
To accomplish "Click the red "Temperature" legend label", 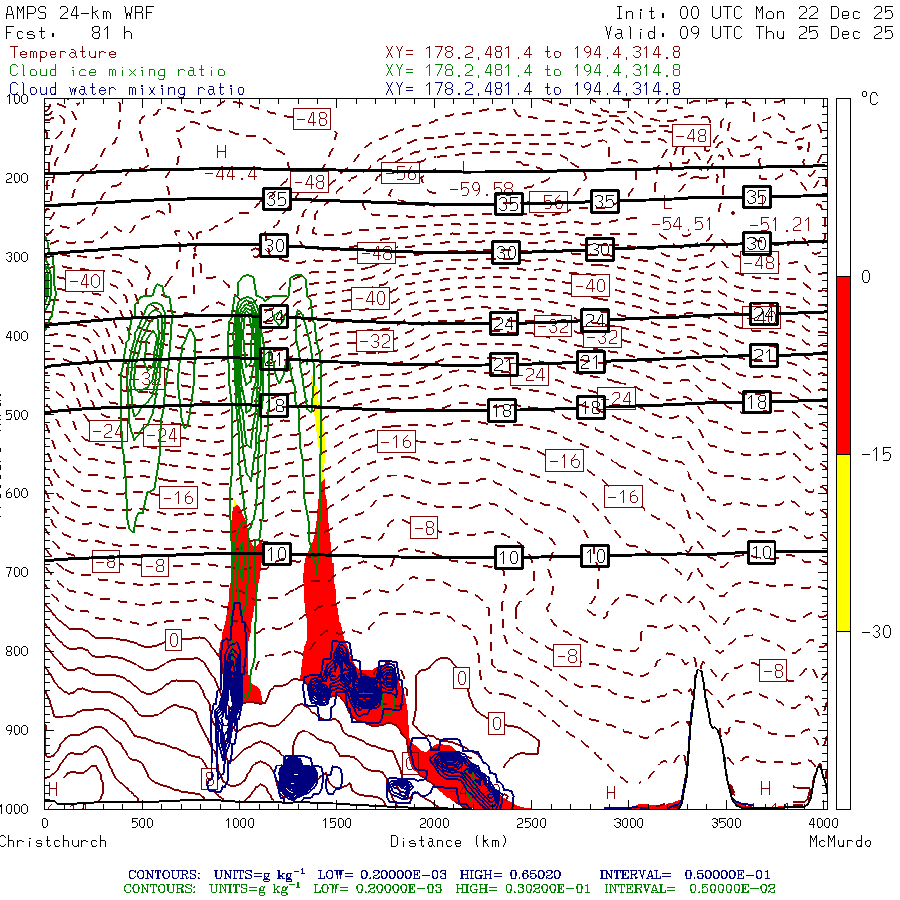I will [x=63, y=53].
